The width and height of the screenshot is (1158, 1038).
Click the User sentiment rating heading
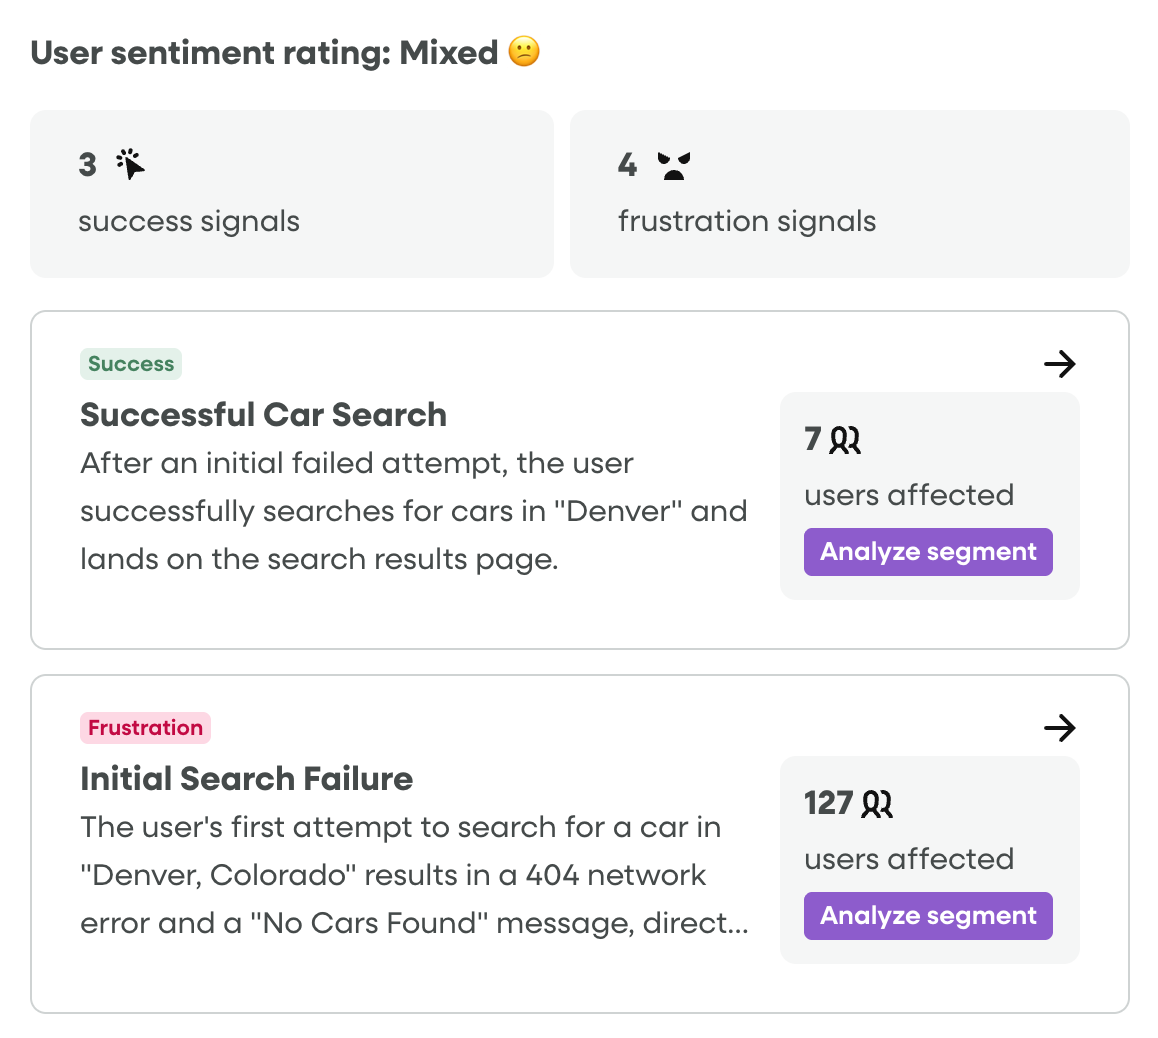pyautogui.click(x=264, y=52)
